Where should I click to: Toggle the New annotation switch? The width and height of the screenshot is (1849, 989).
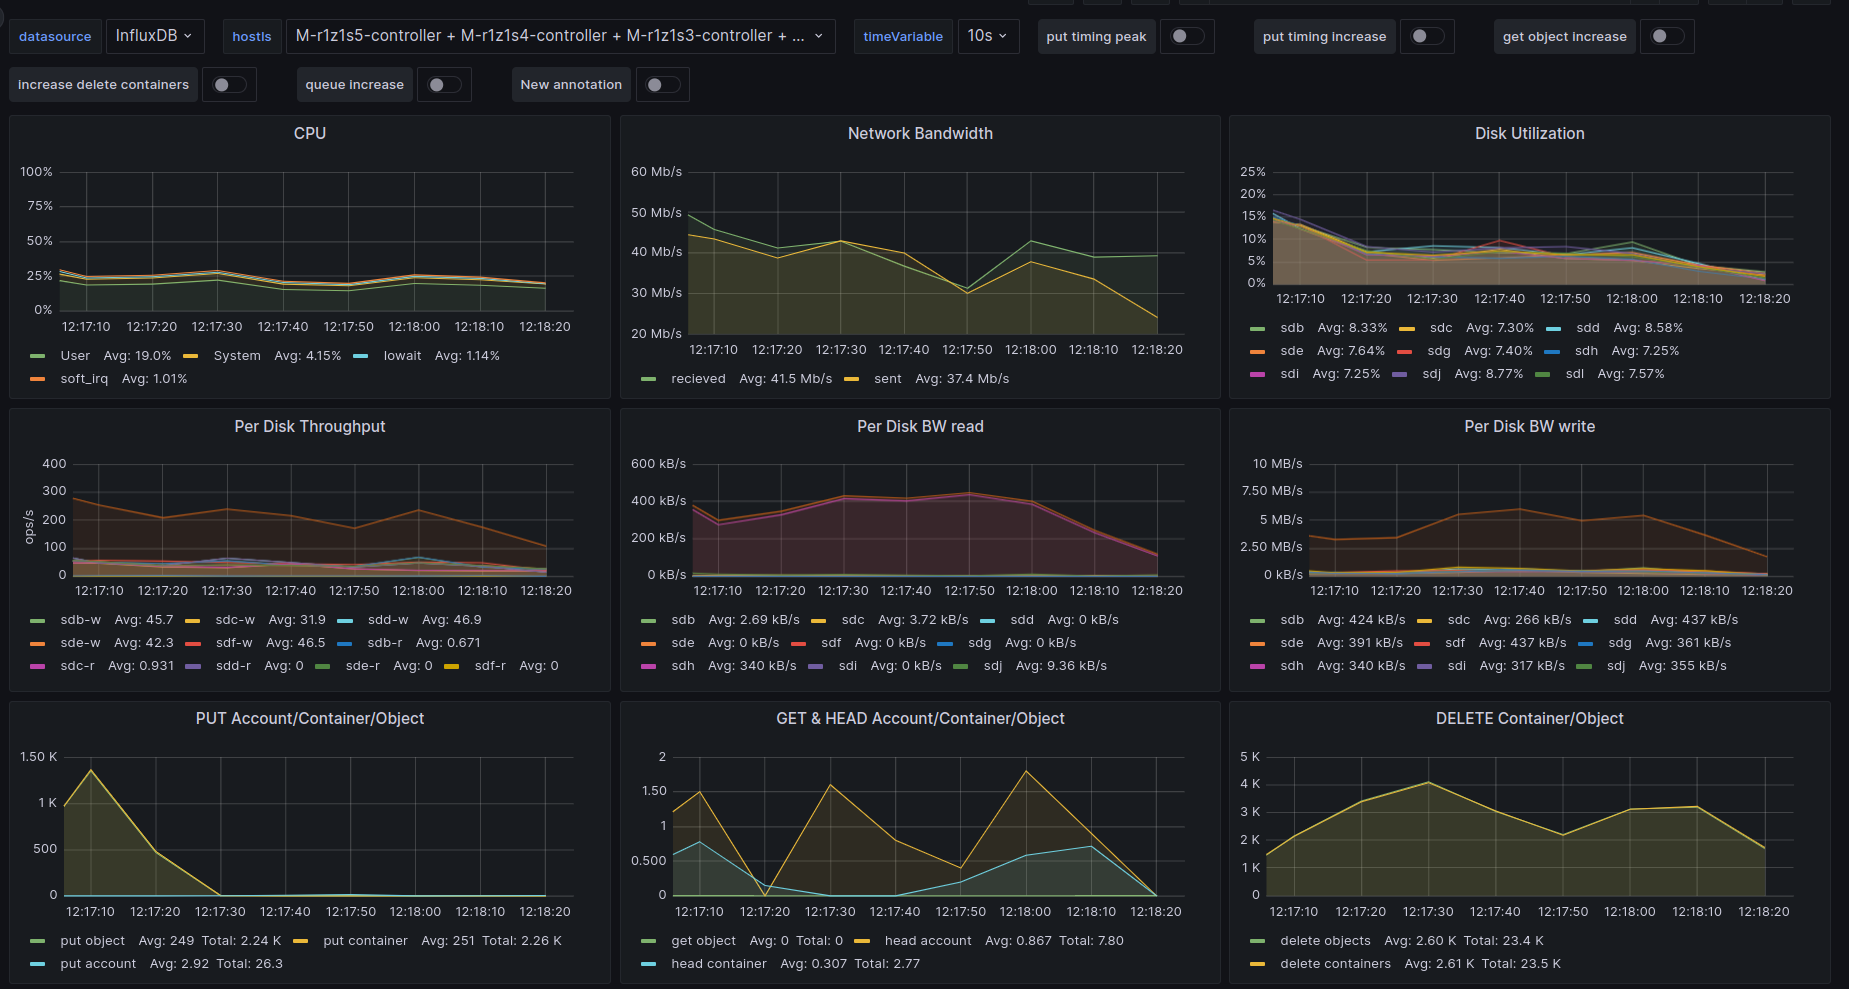662,85
